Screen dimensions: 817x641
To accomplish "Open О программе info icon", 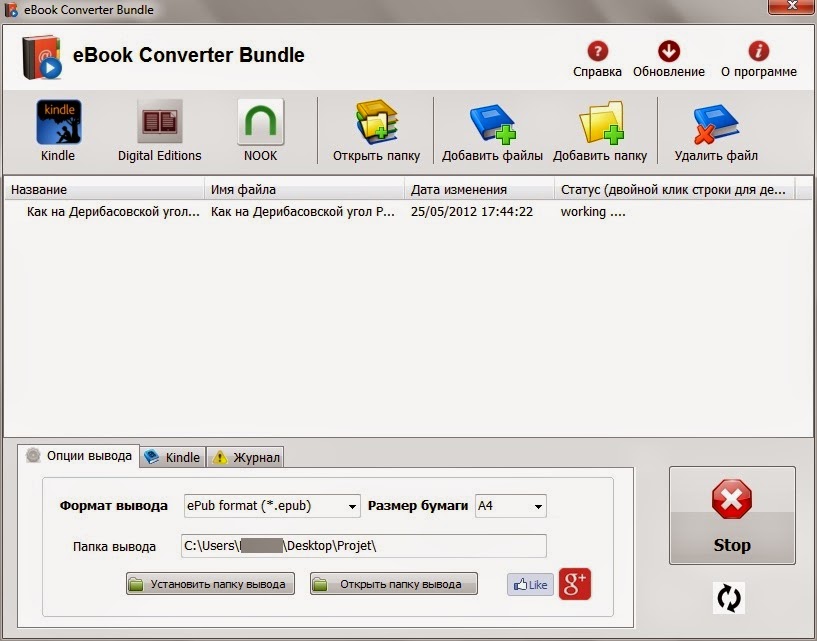I will (x=759, y=51).
